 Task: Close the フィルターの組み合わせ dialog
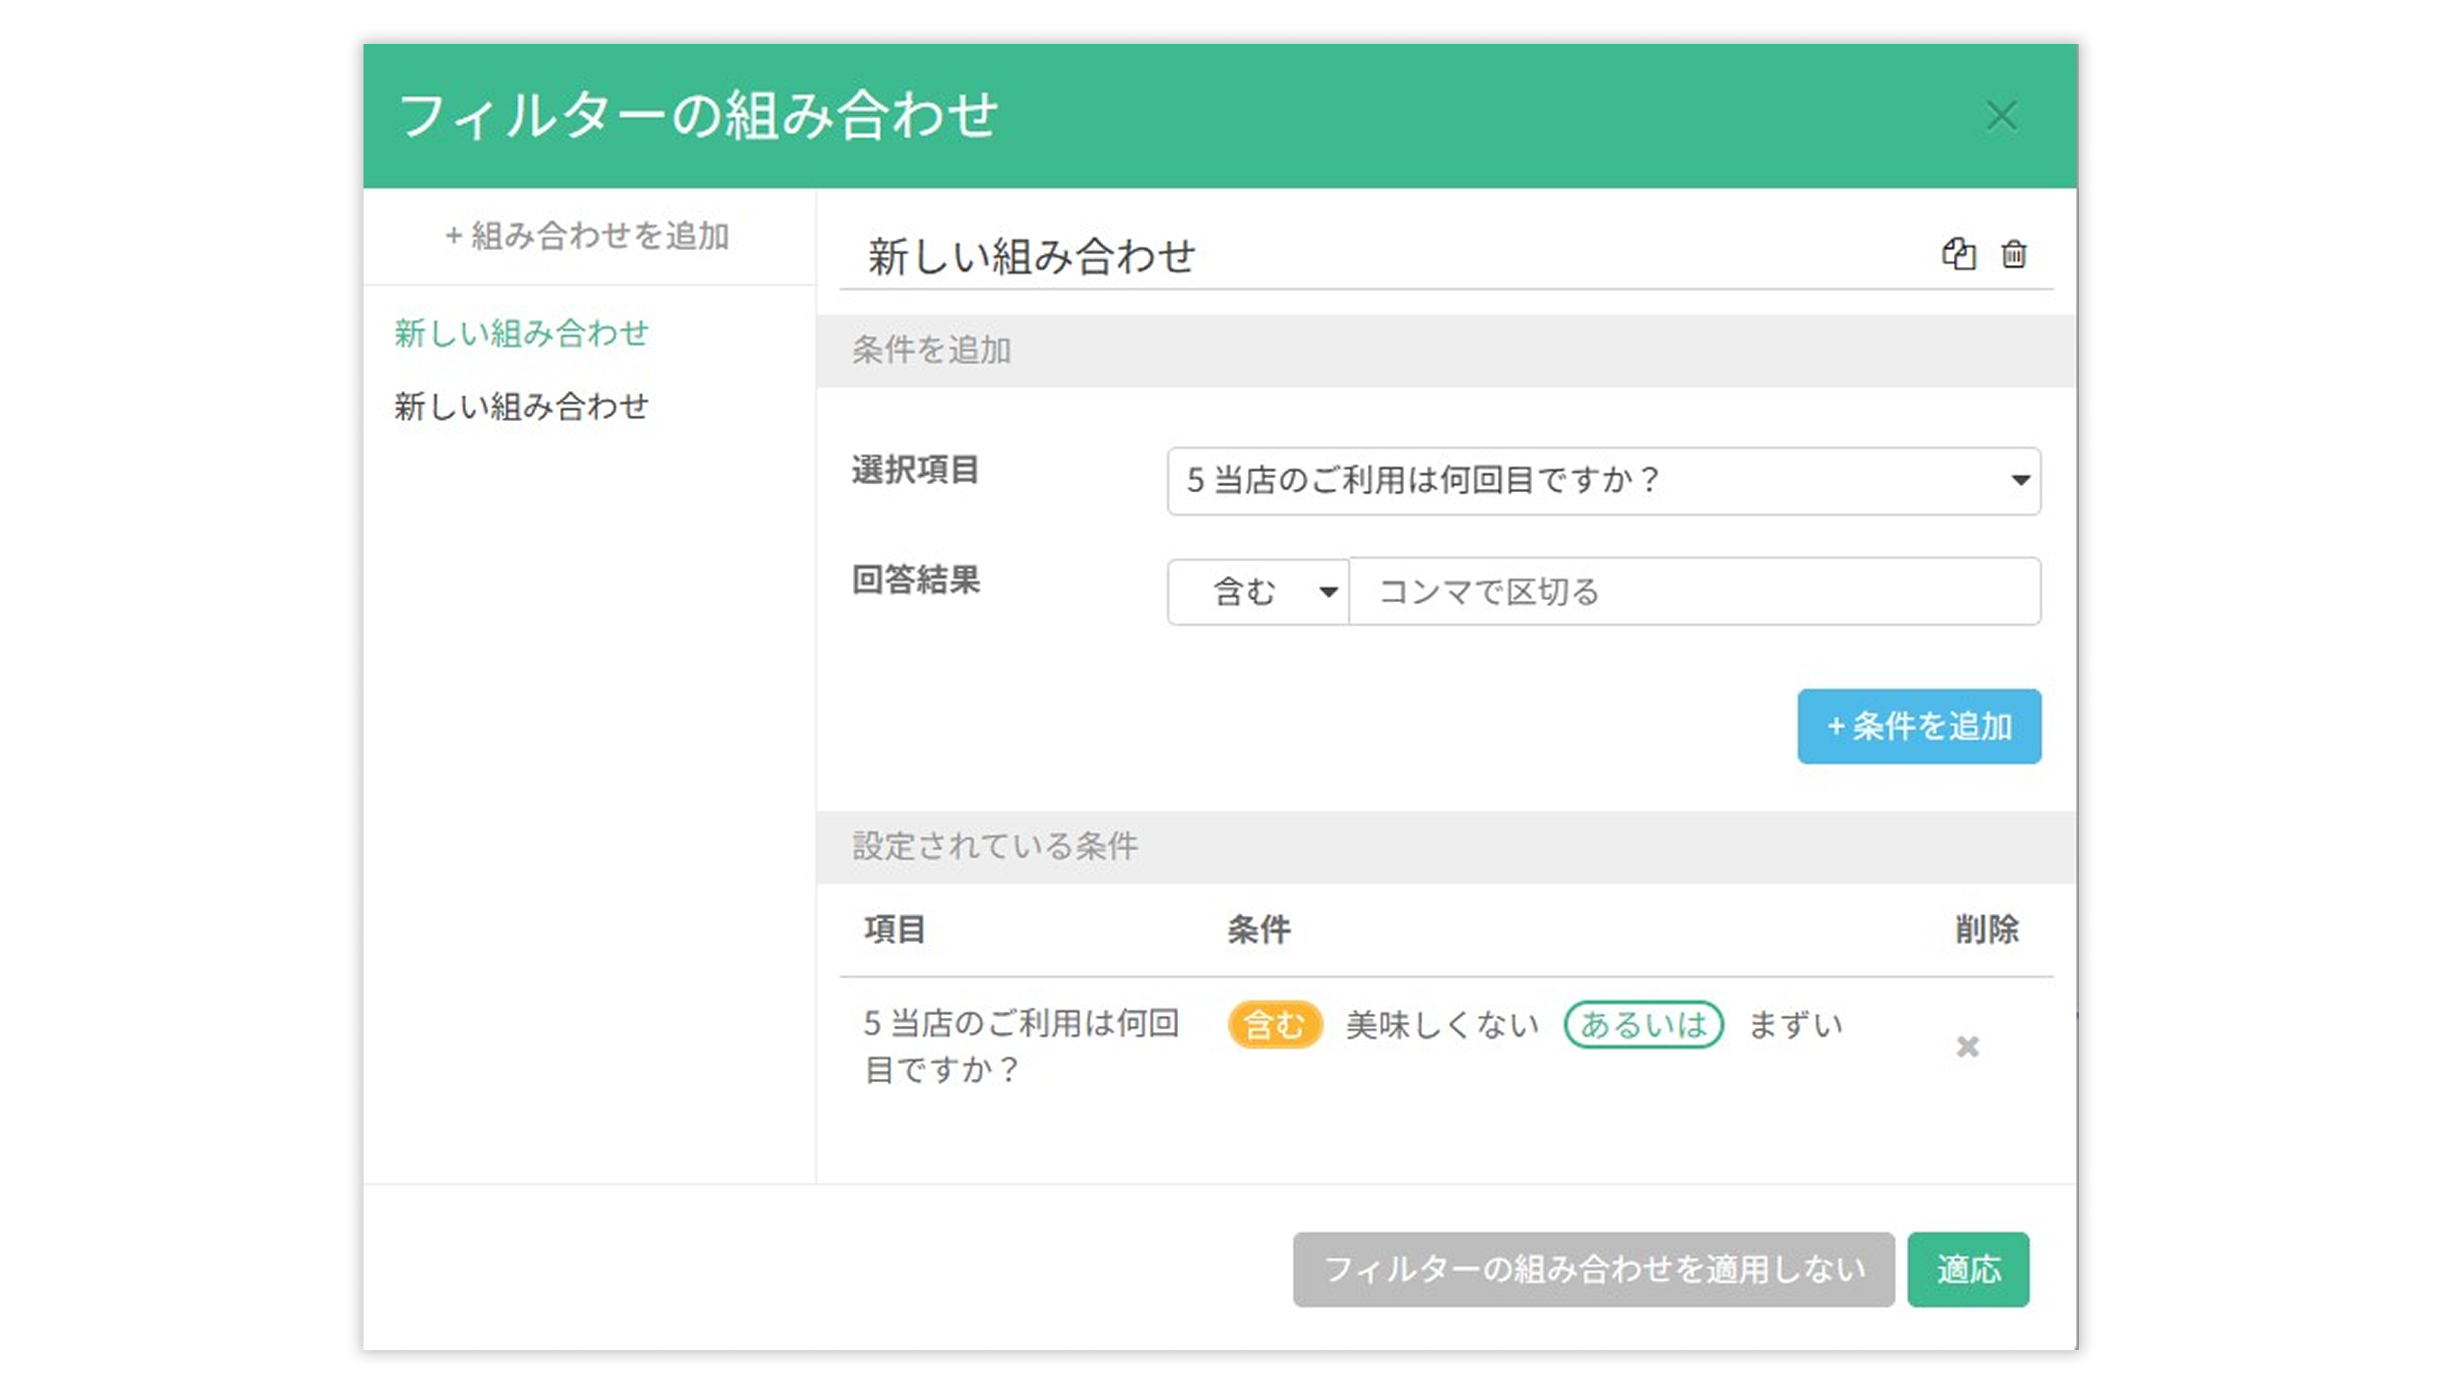[x=2001, y=116]
